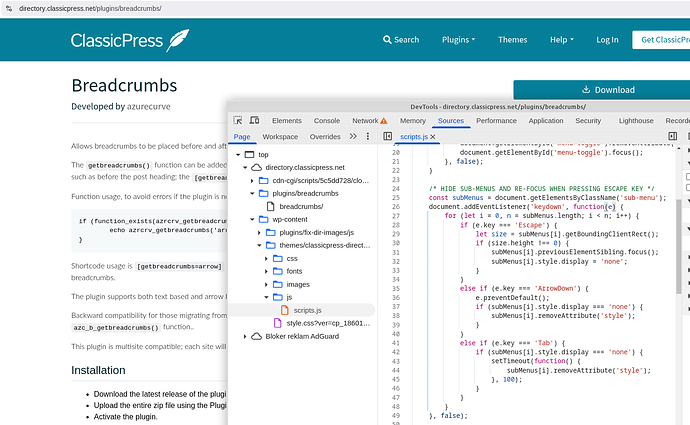Click the search magnifier in site header
This screenshot has width=690, height=425.
[x=387, y=40]
